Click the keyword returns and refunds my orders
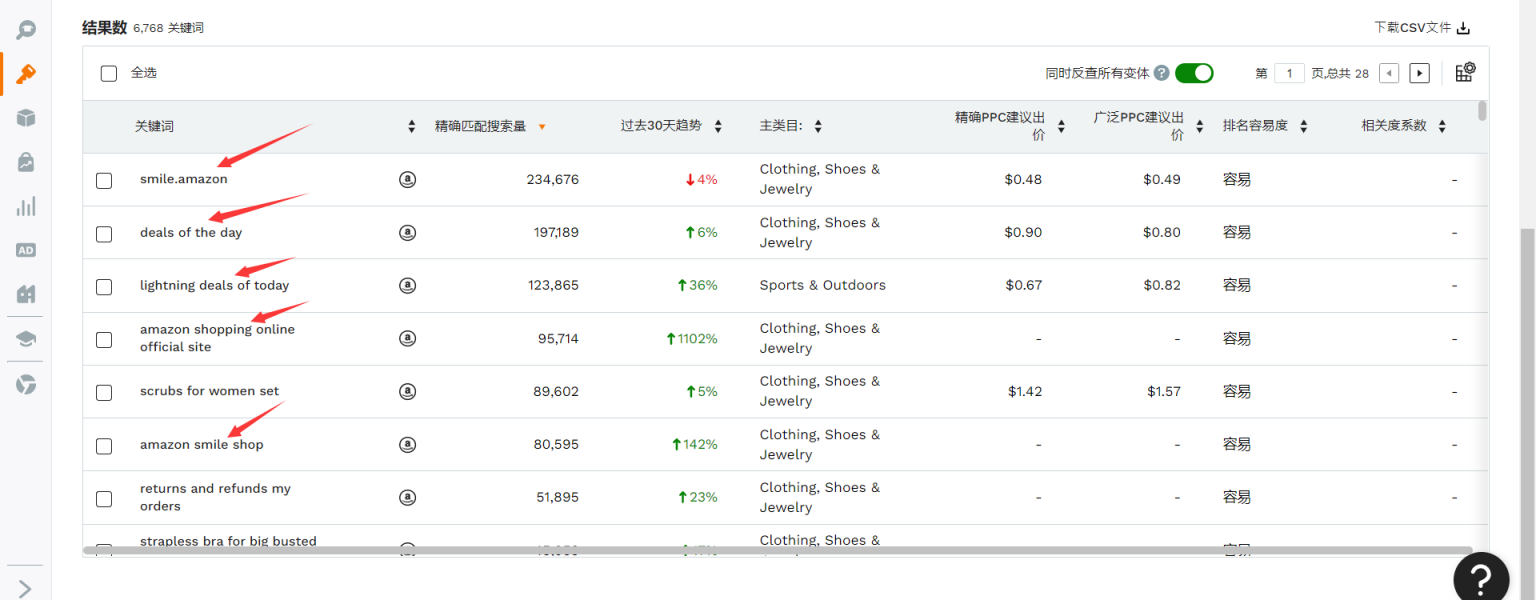Screen dimensions: 1536x600 coord(215,497)
